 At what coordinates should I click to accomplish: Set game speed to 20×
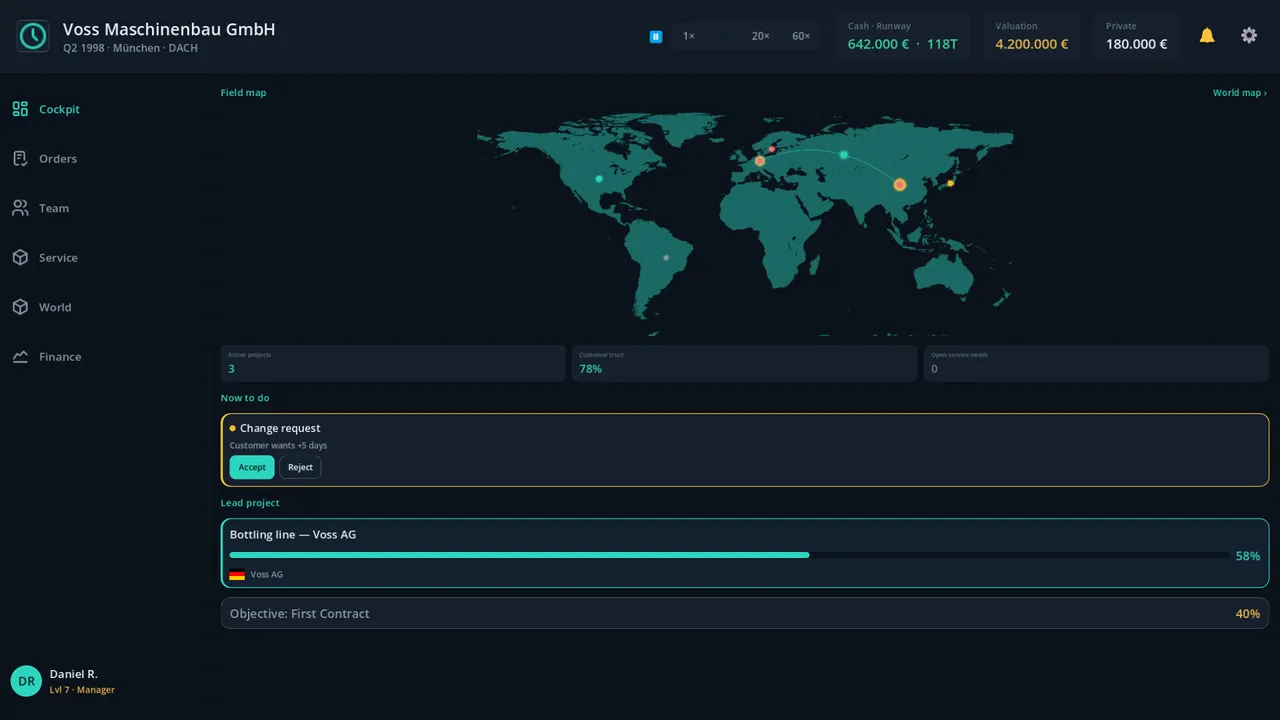click(761, 36)
